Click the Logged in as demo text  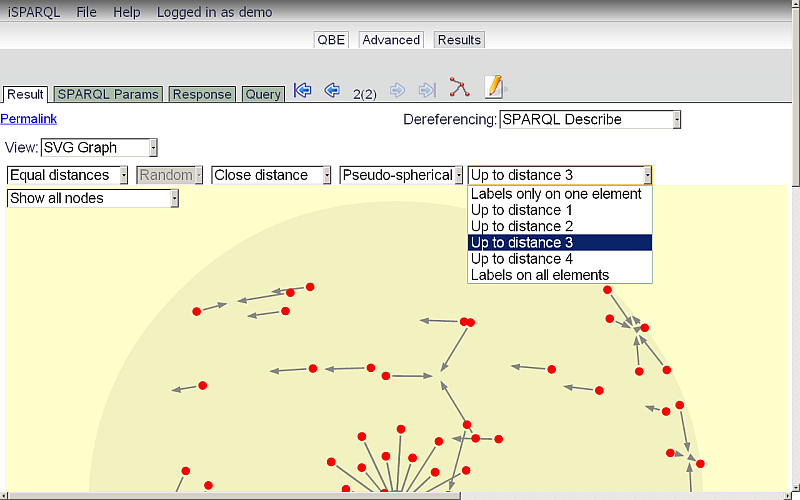tap(214, 12)
